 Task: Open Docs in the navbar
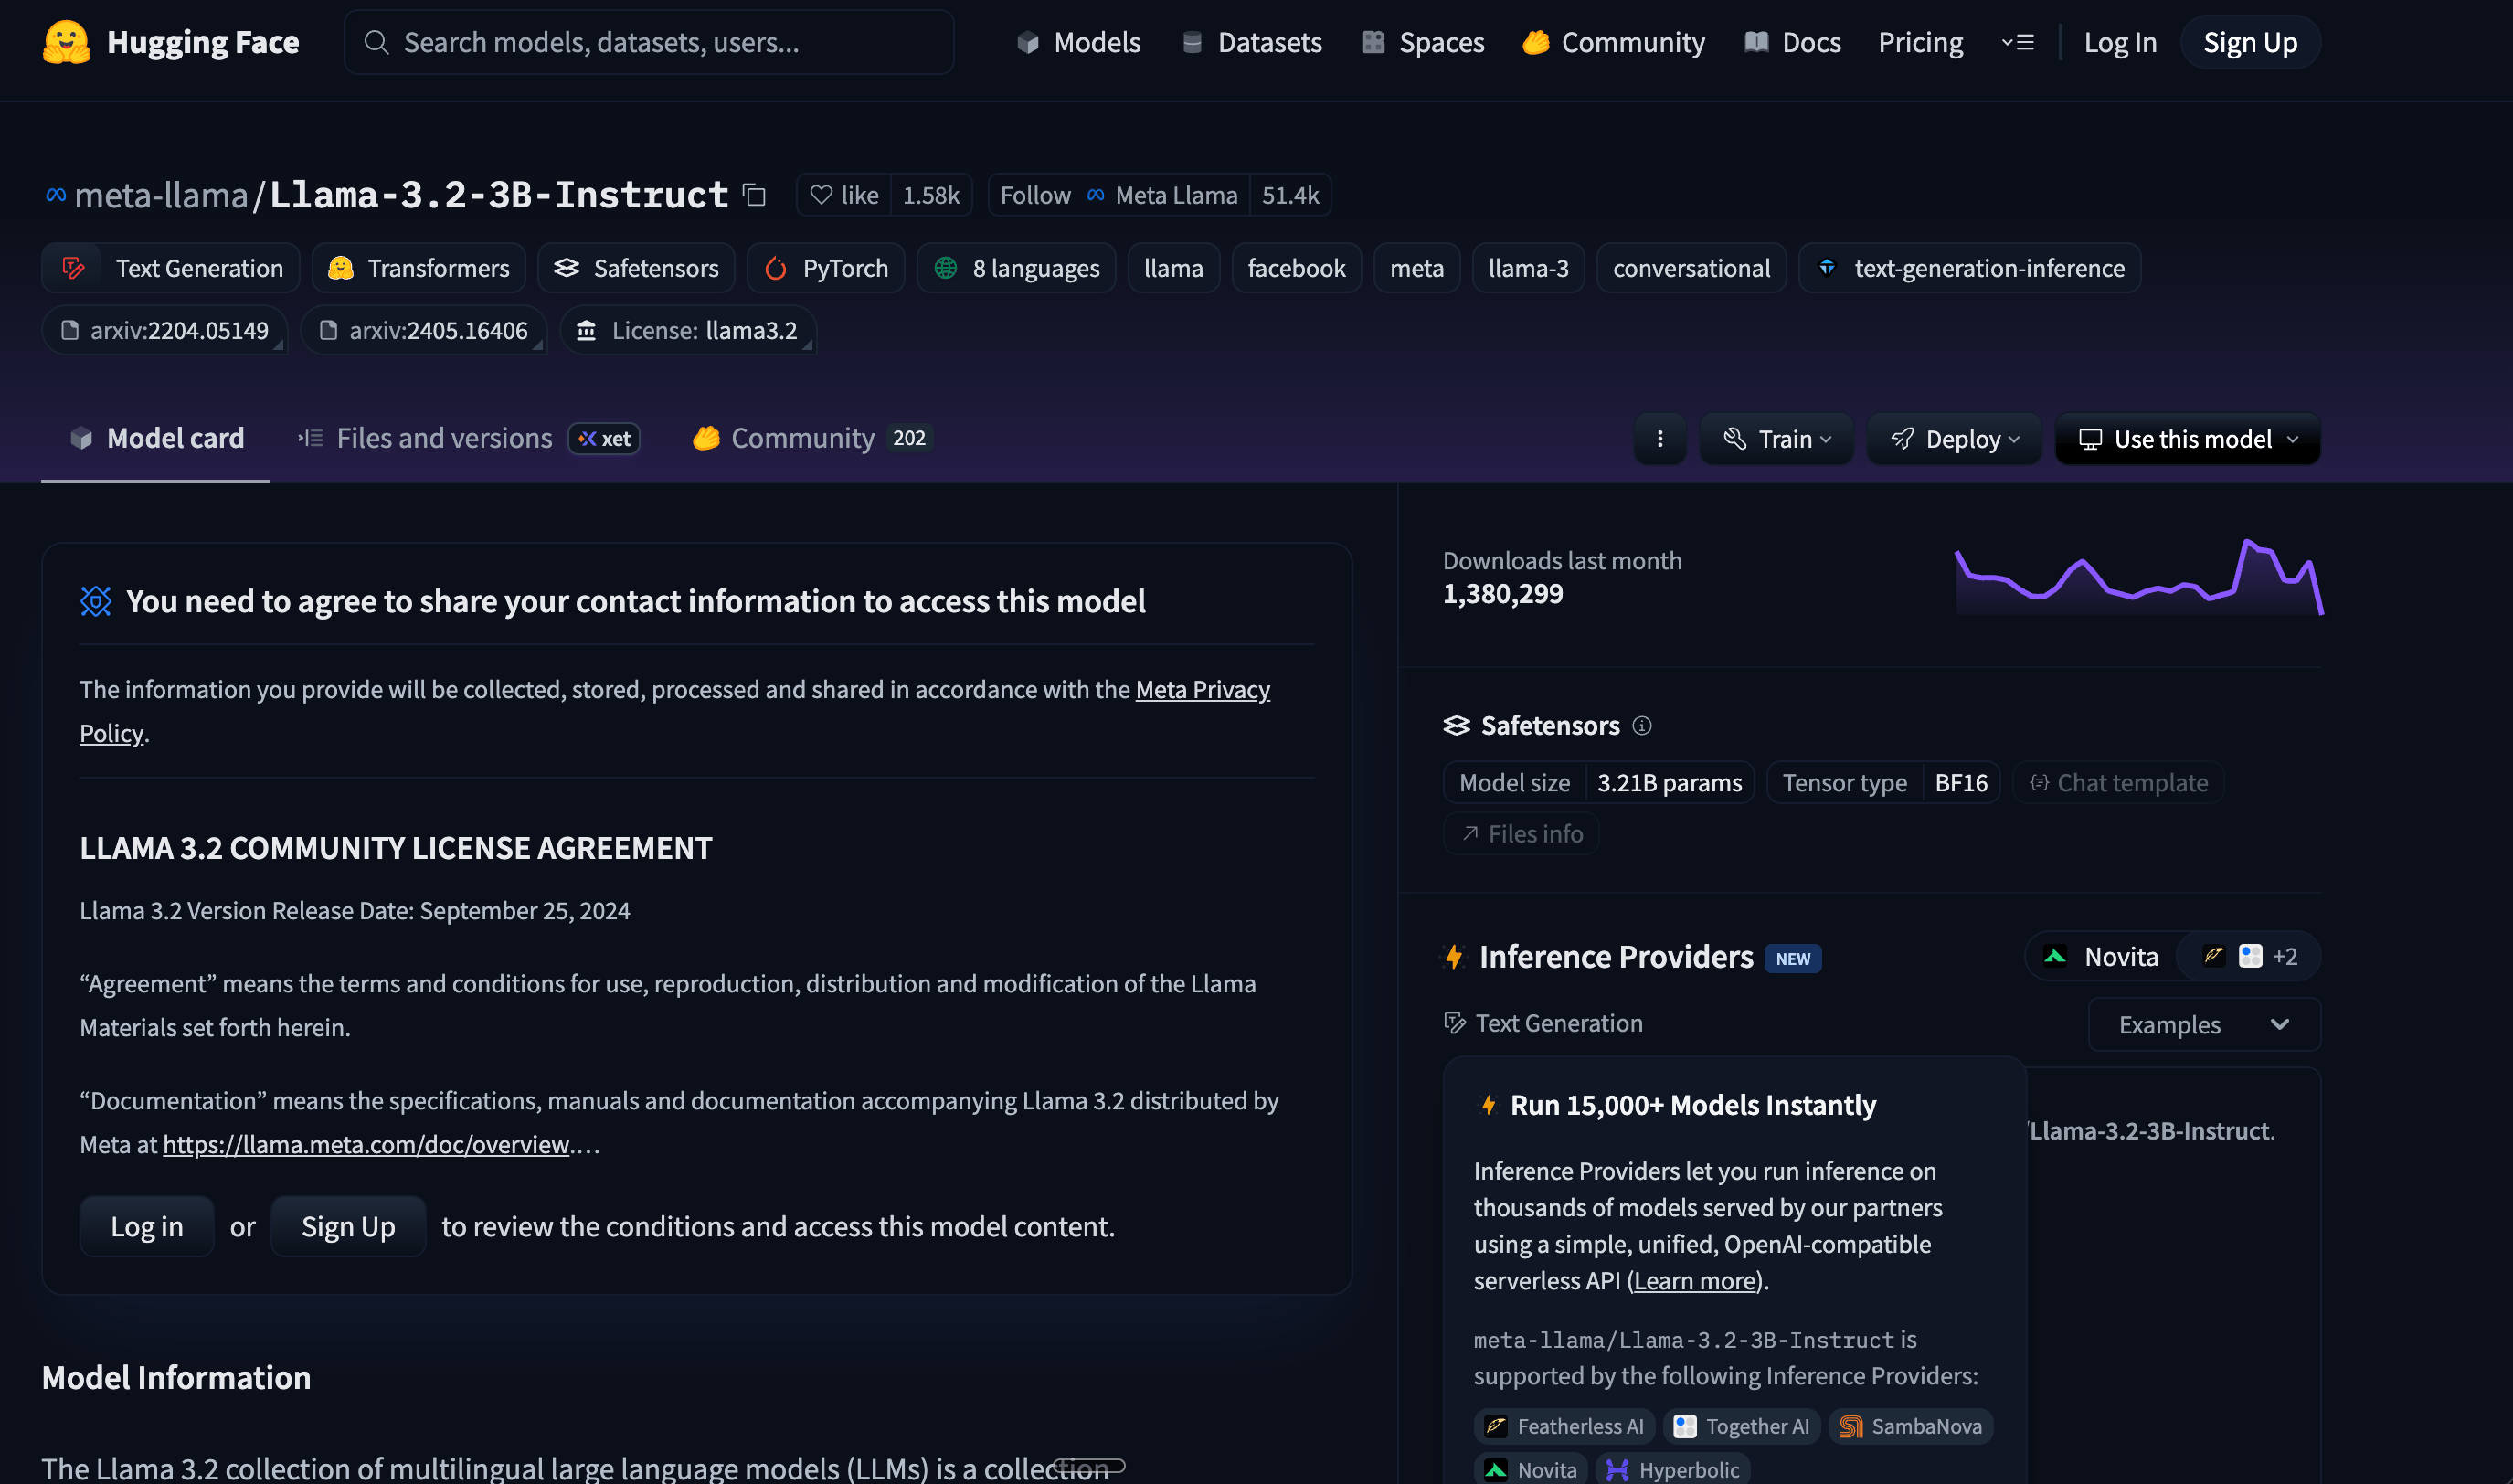click(x=1793, y=42)
